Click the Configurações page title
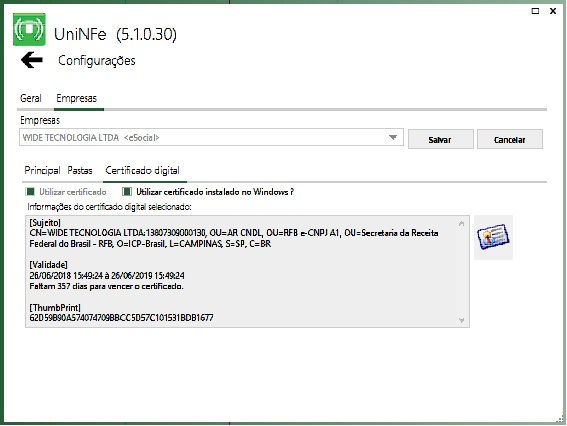Image resolution: width=567 pixels, height=426 pixels. (x=97, y=60)
